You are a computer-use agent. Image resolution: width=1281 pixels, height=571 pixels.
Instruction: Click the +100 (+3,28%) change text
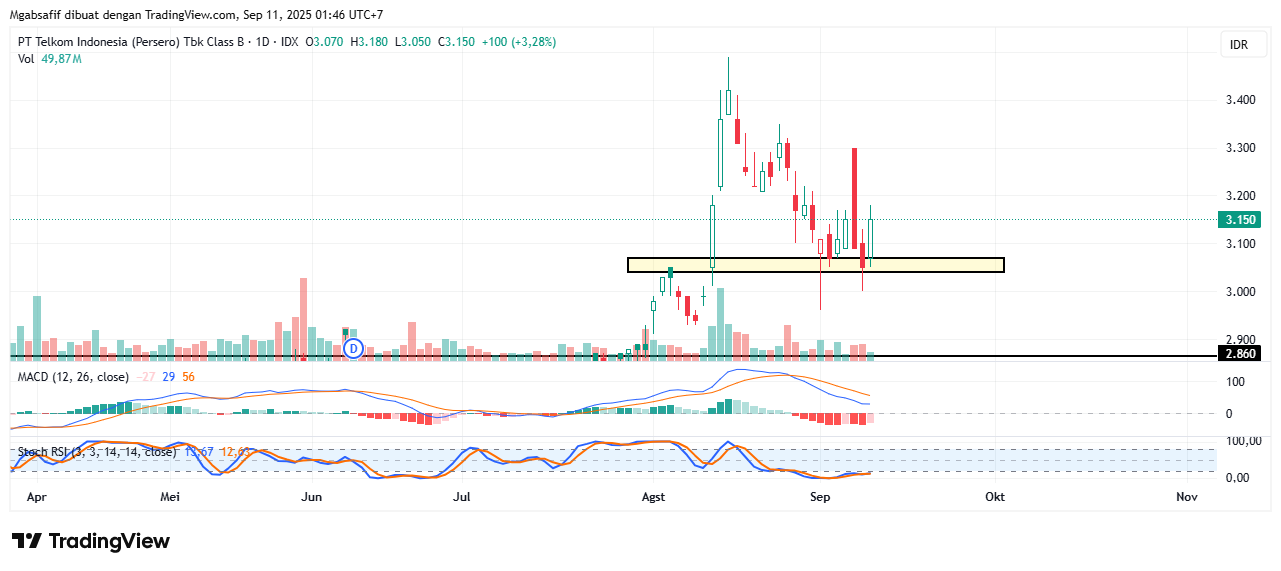519,42
